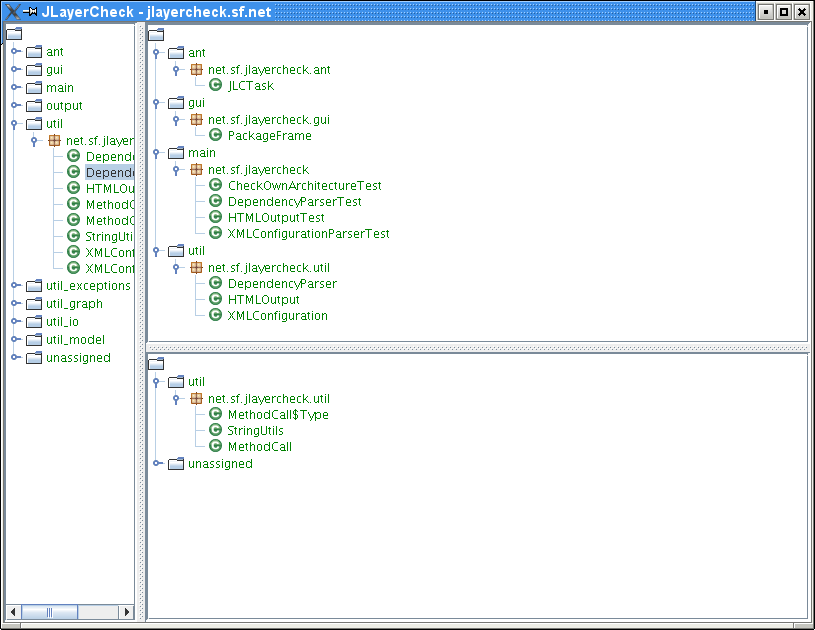This screenshot has width=815, height=630.
Task: Collapse net.sf.jlayercheck.util package in top-right panel
Action: coord(176,268)
